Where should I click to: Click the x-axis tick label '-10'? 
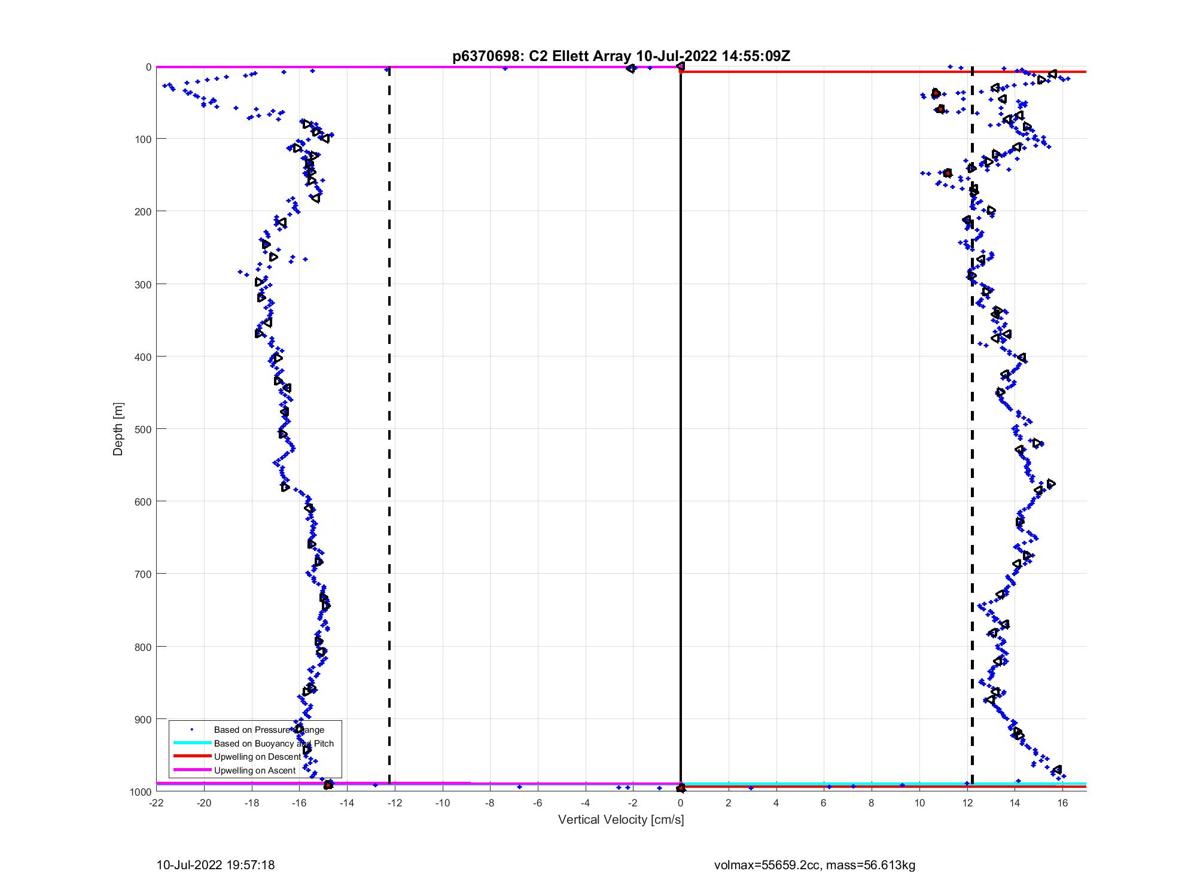point(442,802)
